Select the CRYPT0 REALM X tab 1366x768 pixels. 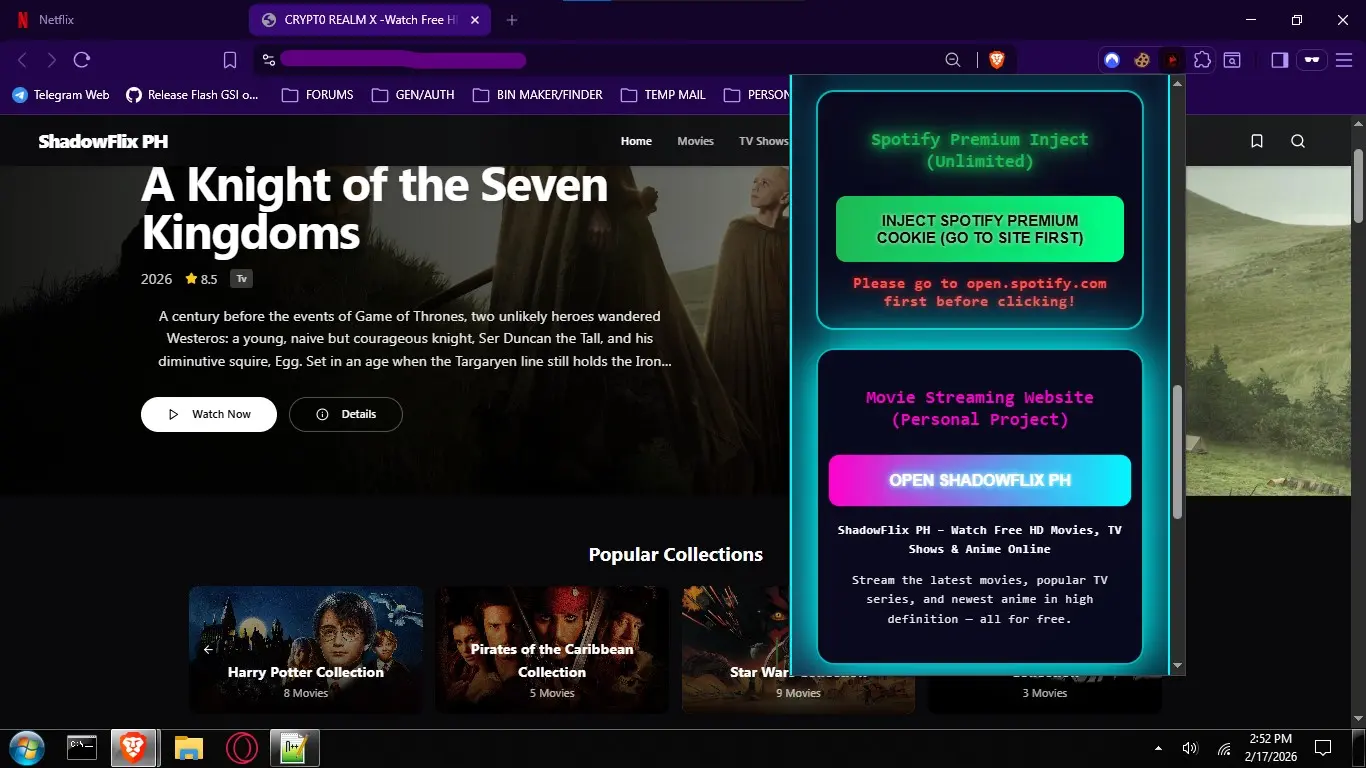370,20
